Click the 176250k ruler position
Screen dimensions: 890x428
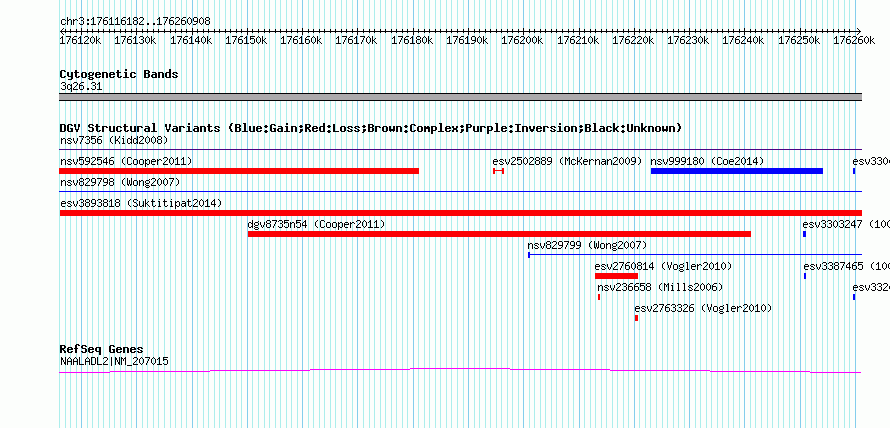pos(799,40)
